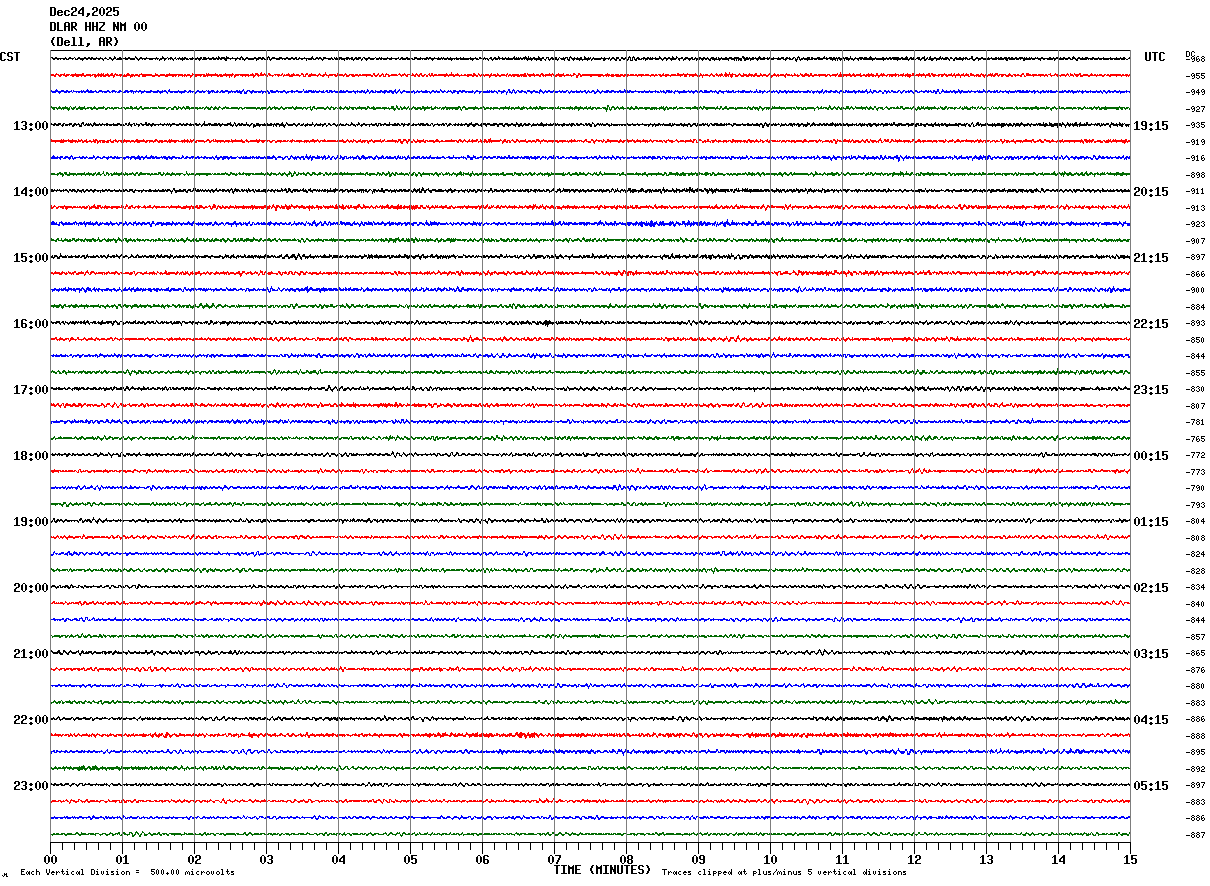Click the UTC timezone header
The image size is (1210, 886).
1155,57
